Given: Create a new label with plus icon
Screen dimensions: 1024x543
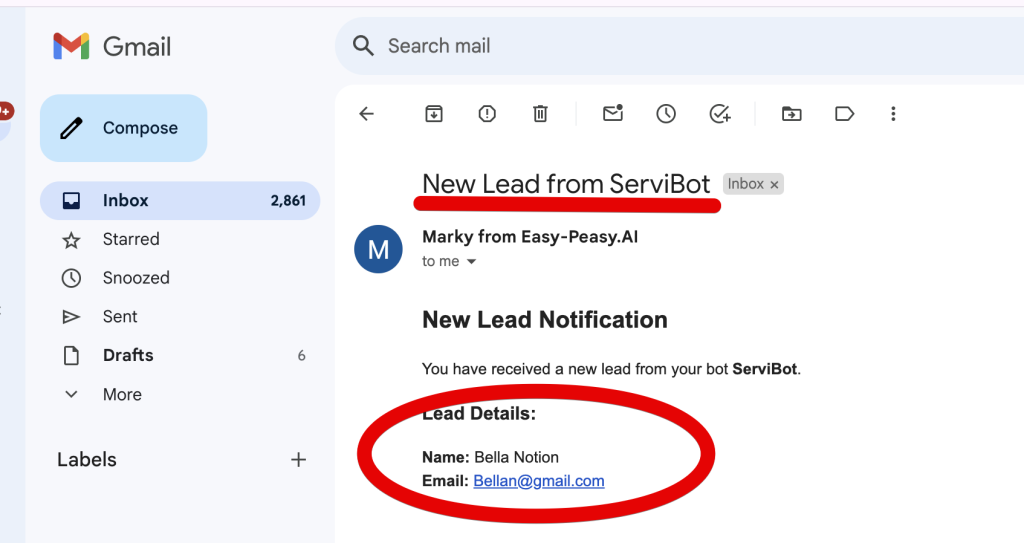Looking at the screenshot, I should 298,460.
